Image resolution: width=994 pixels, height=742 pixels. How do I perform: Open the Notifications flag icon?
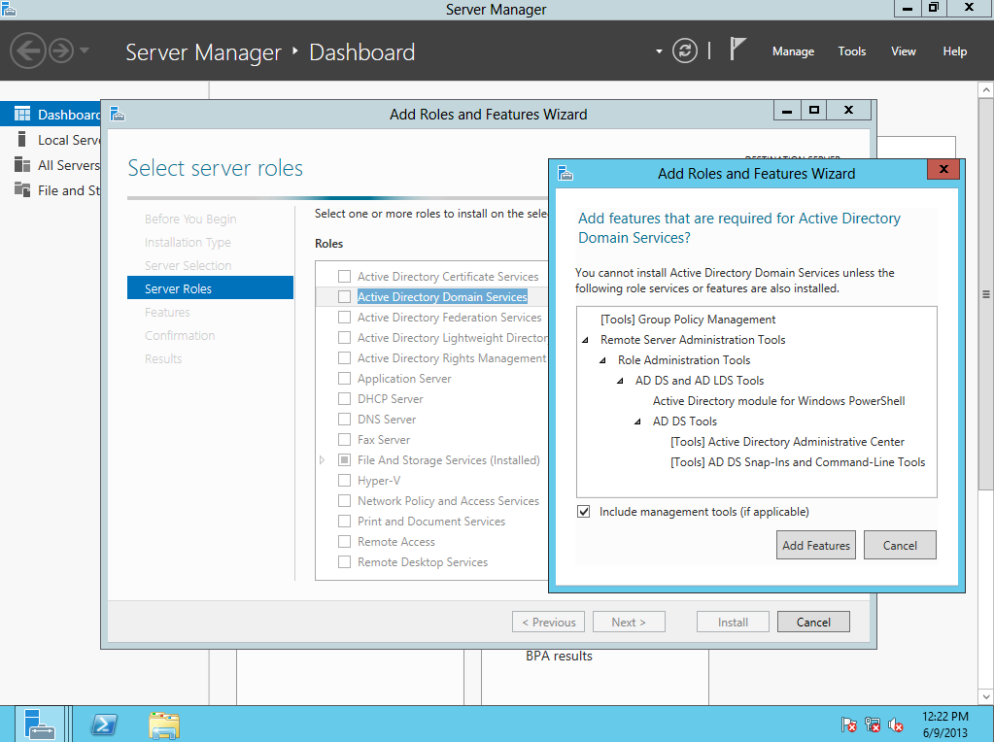(x=737, y=49)
